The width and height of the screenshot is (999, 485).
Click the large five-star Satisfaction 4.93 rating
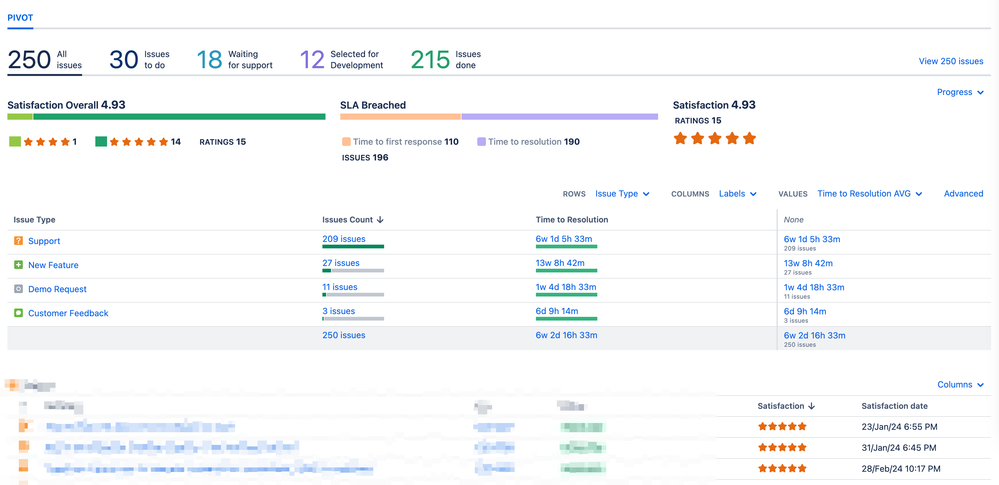coord(715,138)
